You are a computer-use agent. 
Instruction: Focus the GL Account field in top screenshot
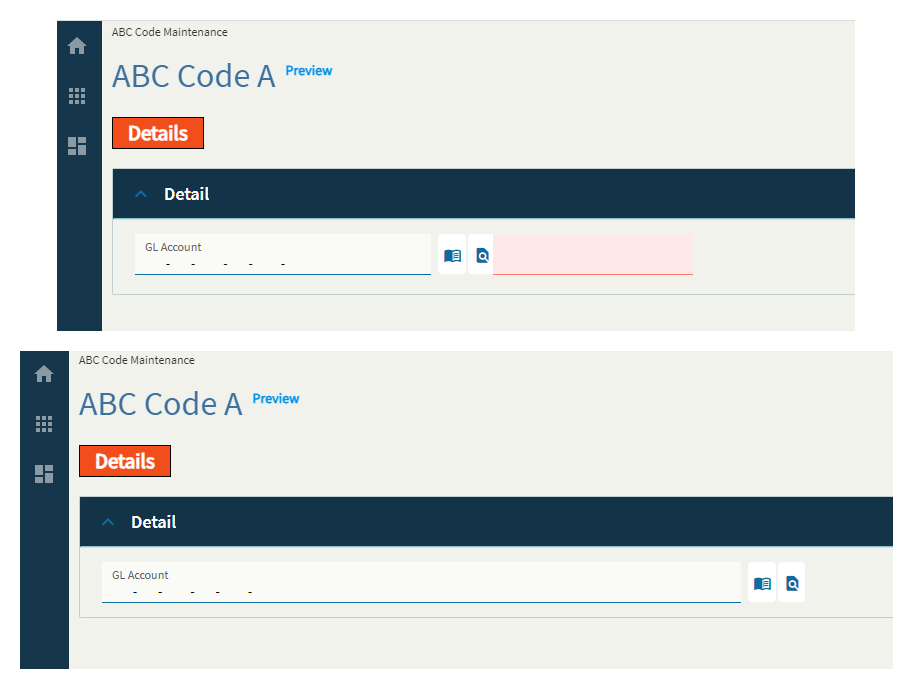pos(283,255)
